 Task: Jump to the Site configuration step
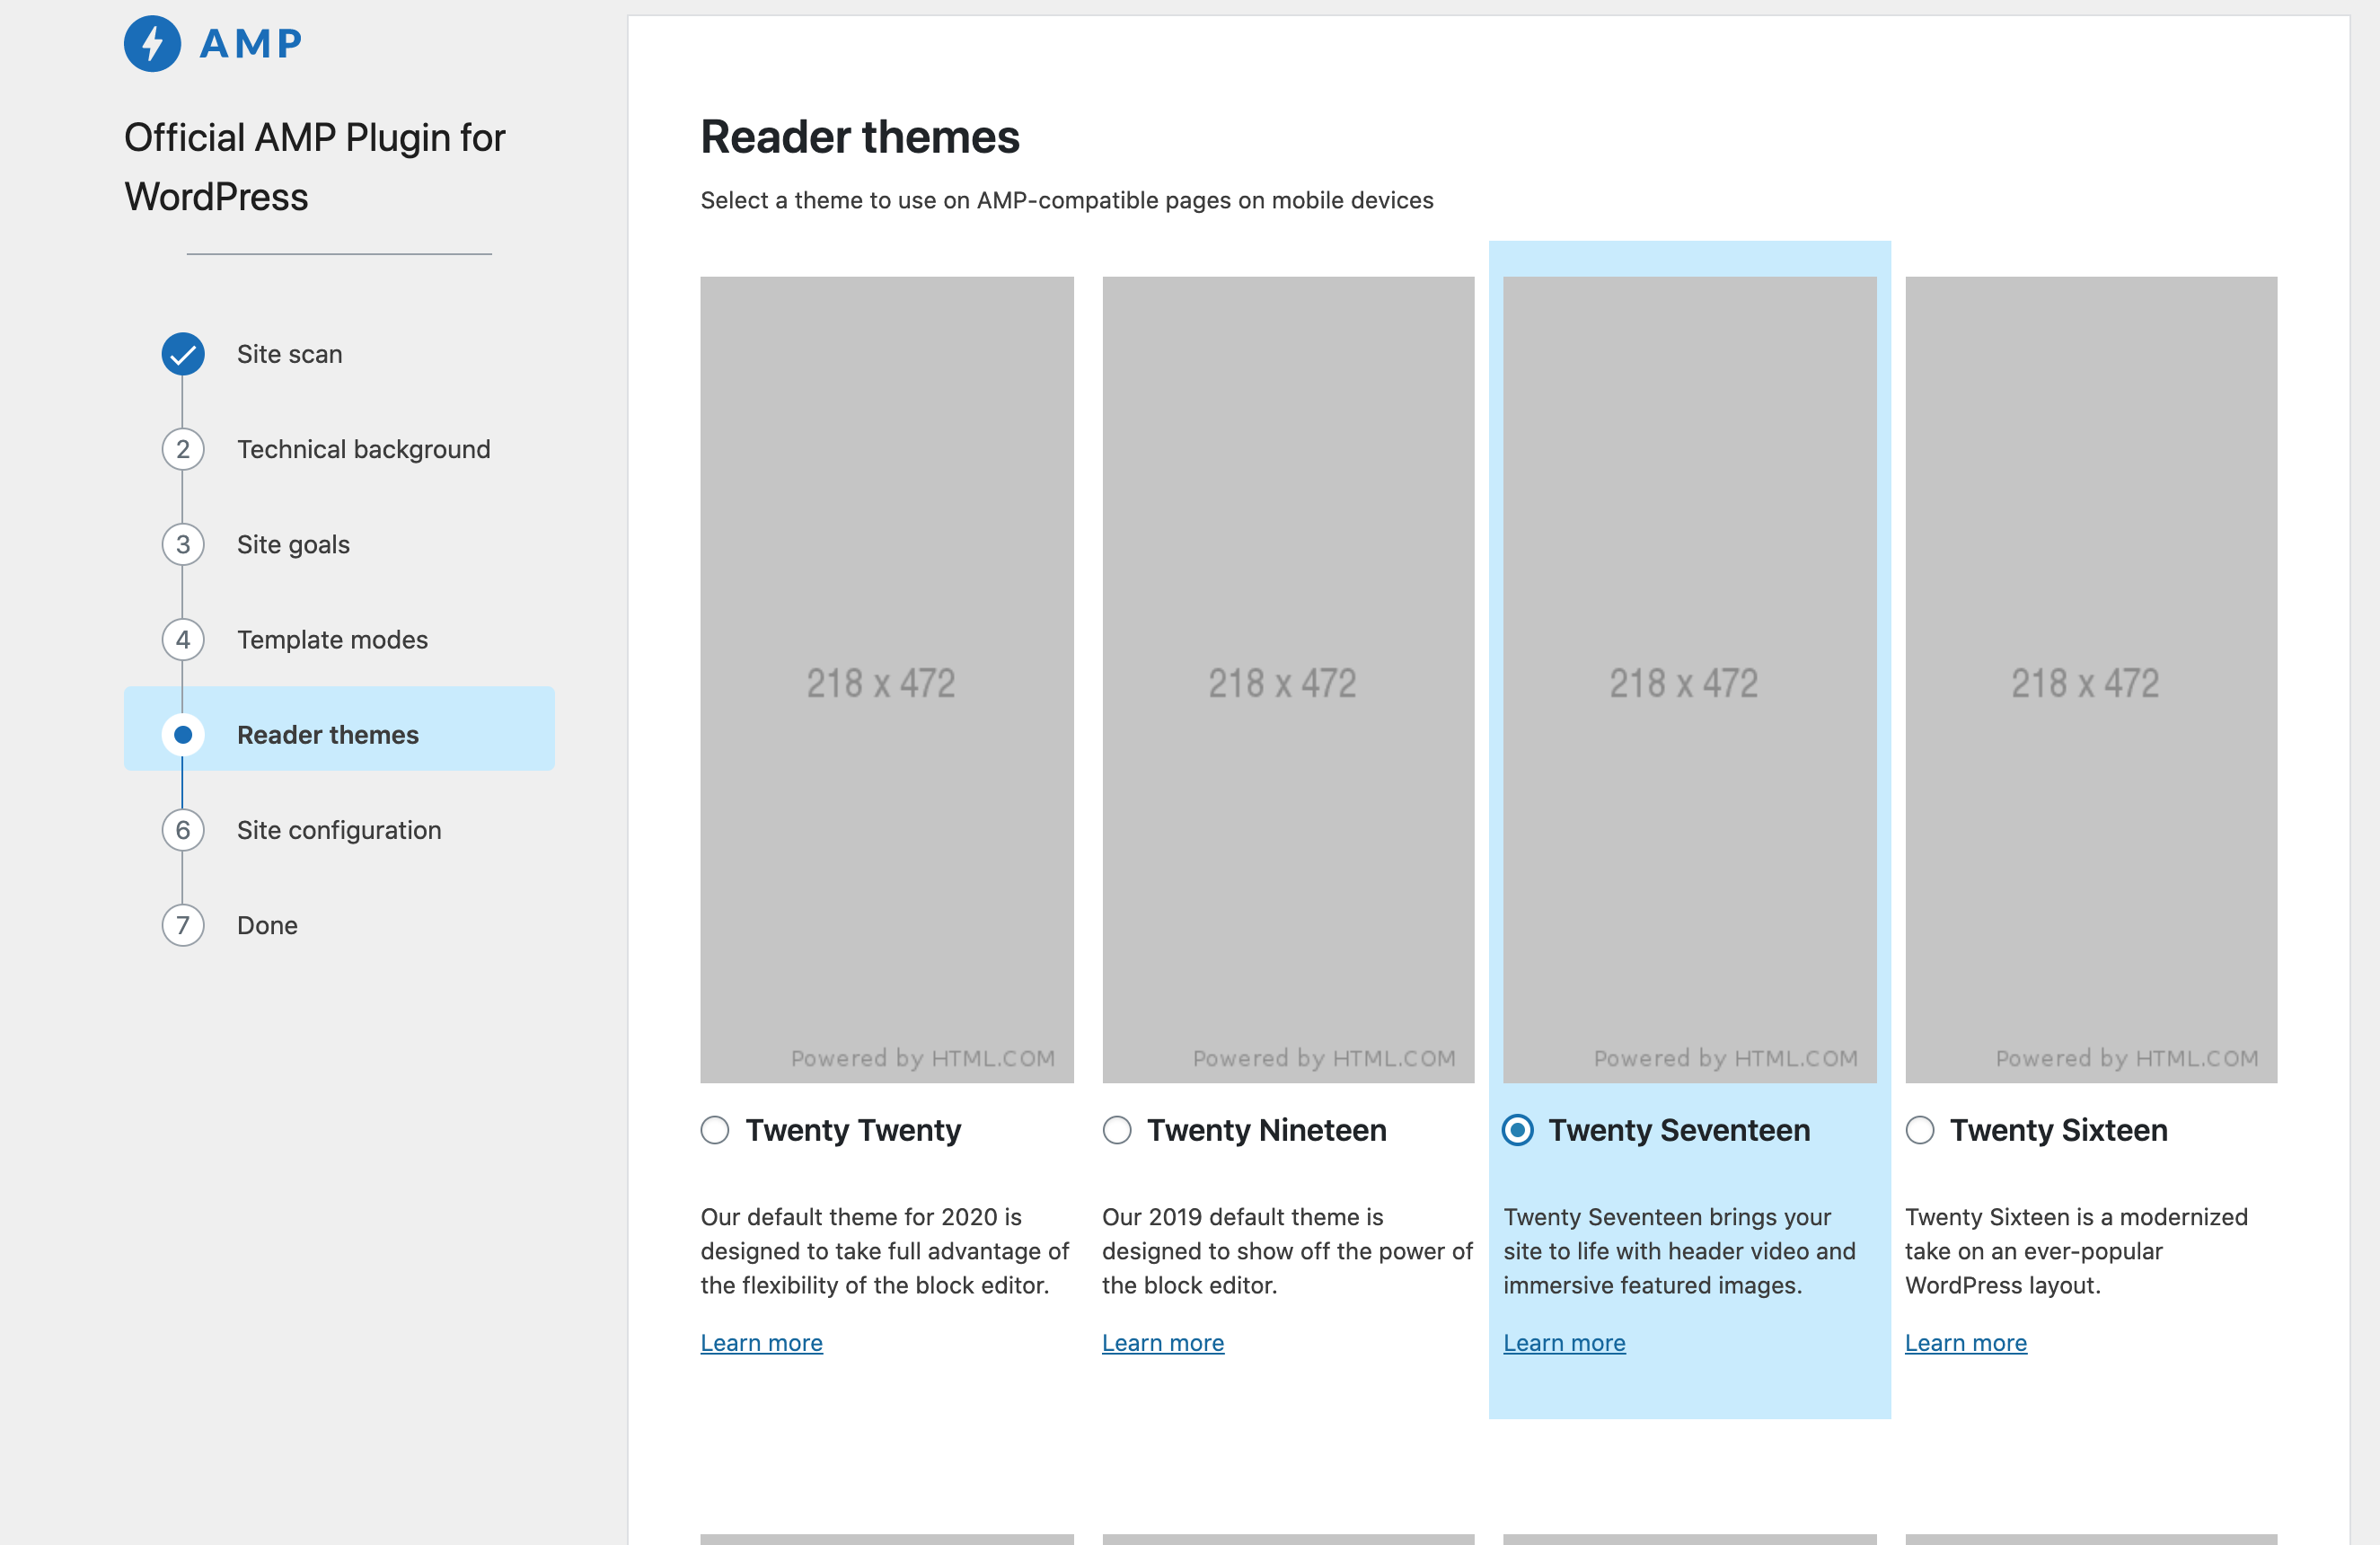(x=339, y=830)
